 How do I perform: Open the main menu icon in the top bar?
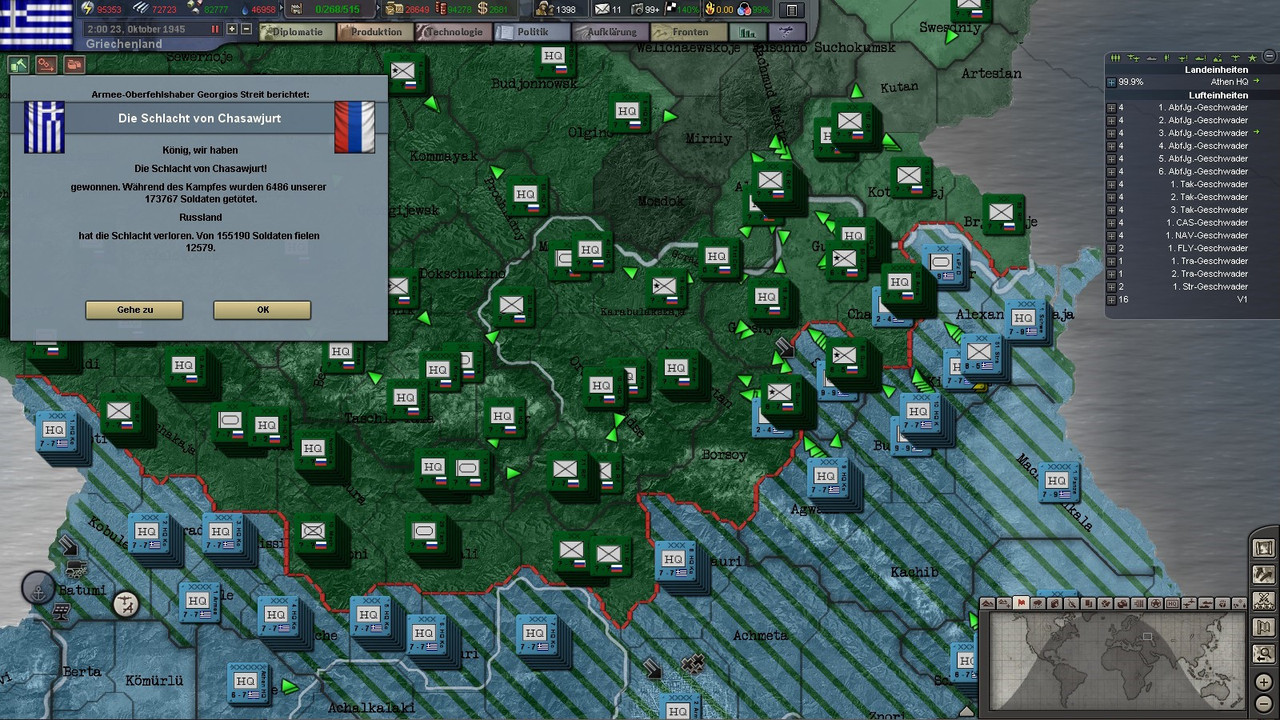click(x=792, y=10)
